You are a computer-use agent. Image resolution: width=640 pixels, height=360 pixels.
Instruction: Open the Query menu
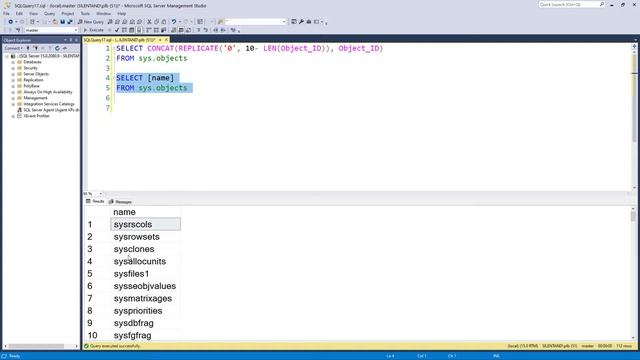49,13
